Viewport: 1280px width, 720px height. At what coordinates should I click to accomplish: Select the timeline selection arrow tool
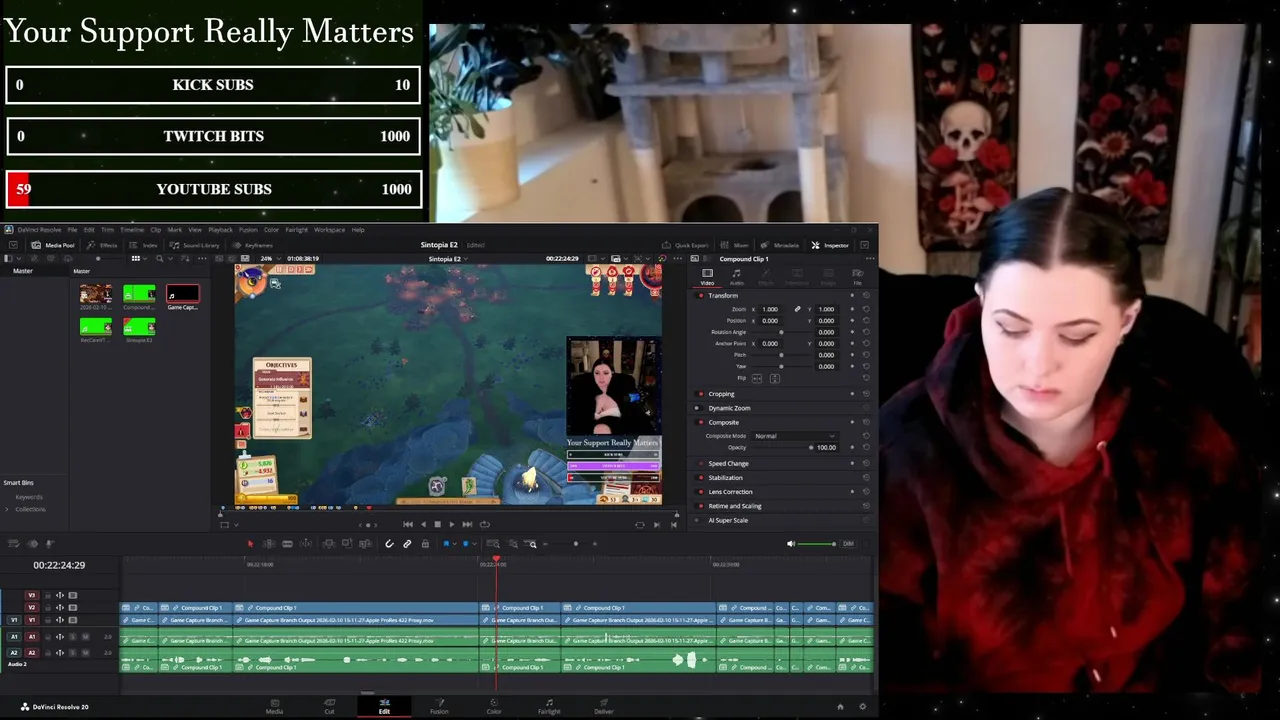click(x=251, y=544)
